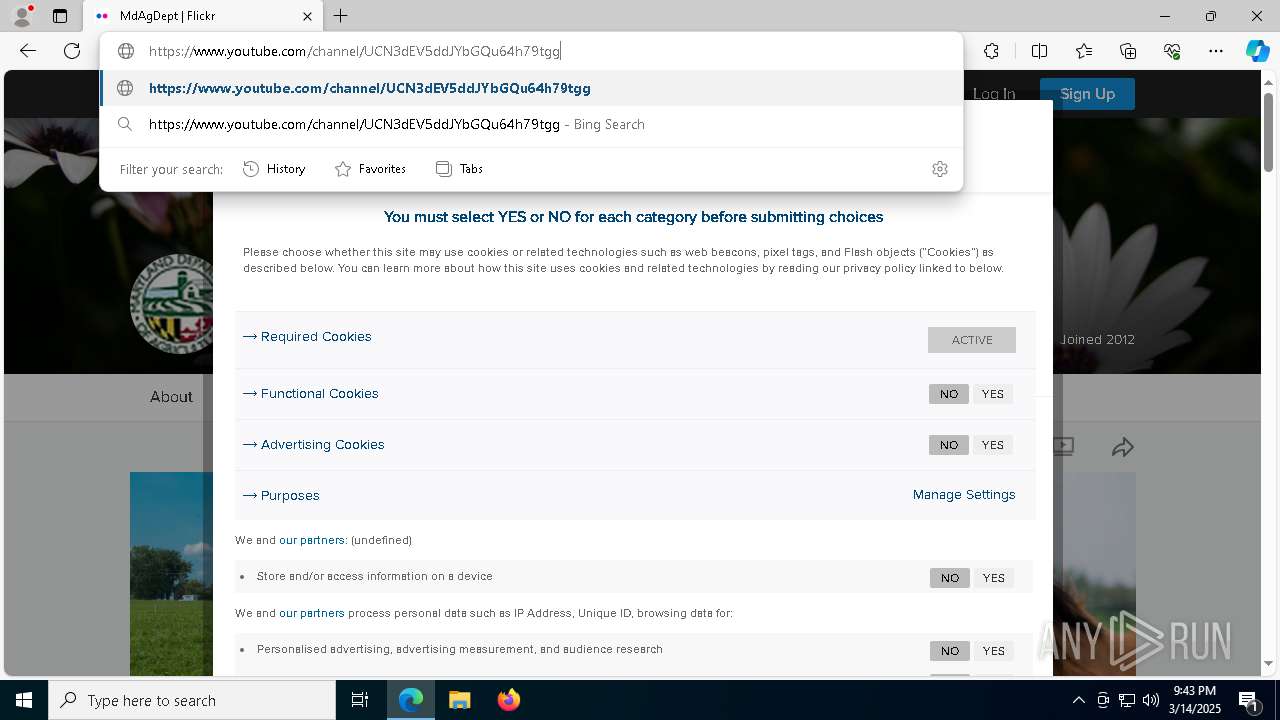The height and width of the screenshot is (720, 1280).
Task: Open the Extensions puzzle icon
Action: pos(991,51)
